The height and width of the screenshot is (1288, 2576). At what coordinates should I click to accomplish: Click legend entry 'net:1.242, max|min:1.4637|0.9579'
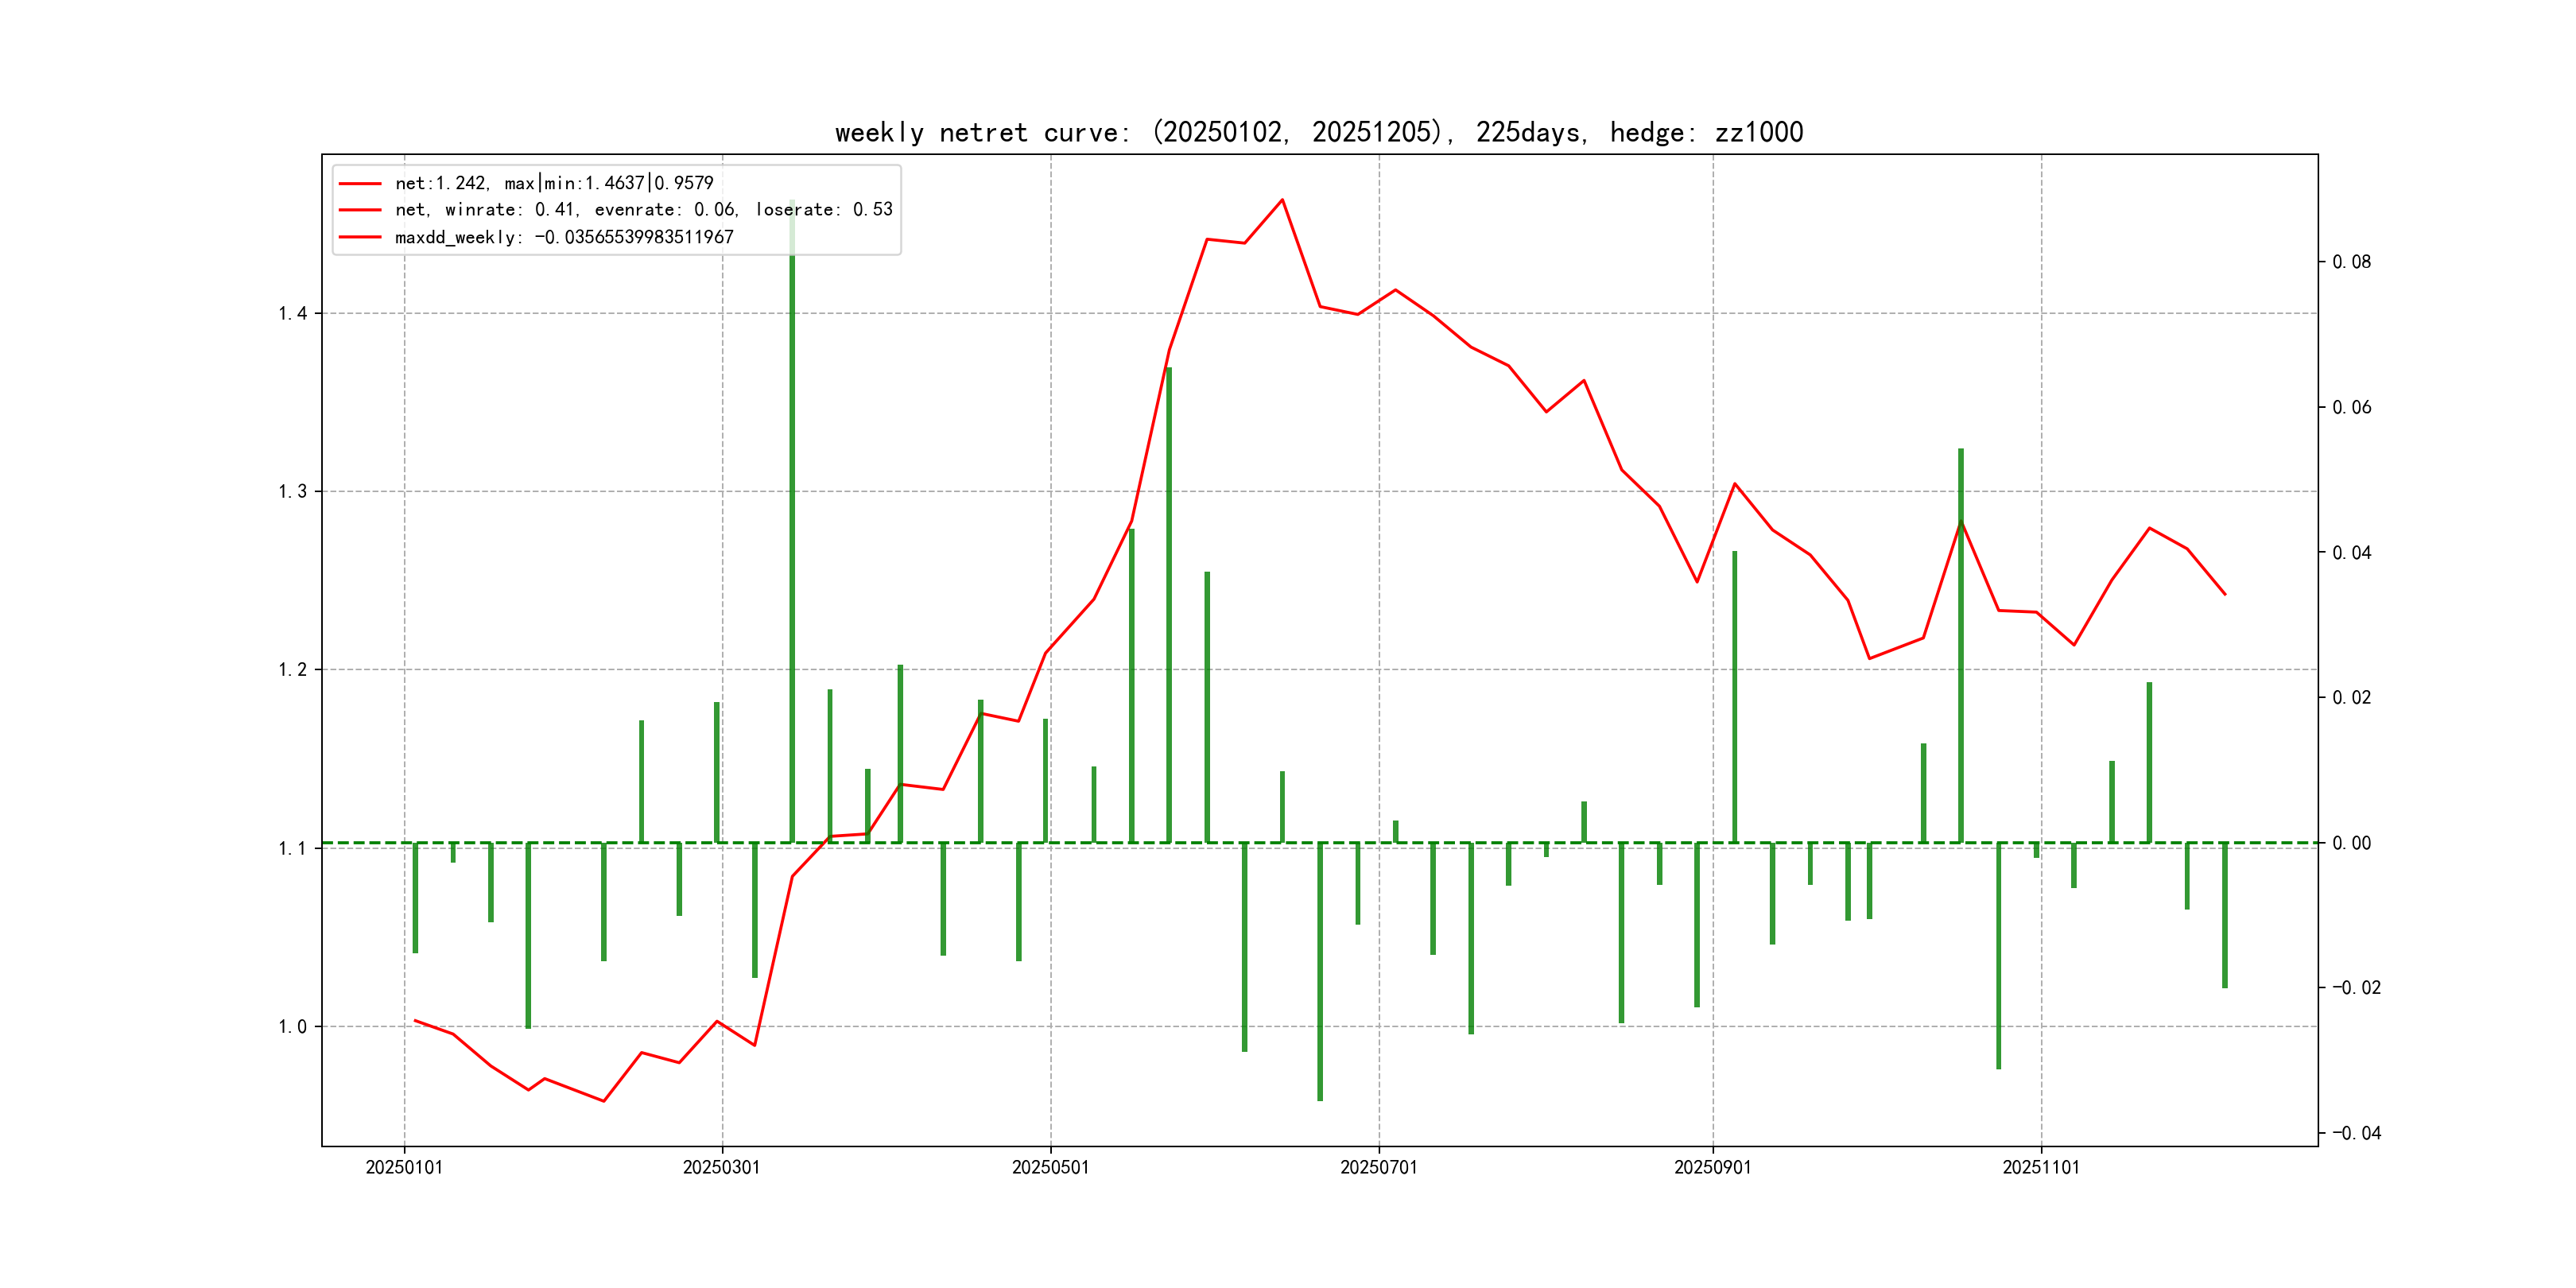[x=553, y=183]
